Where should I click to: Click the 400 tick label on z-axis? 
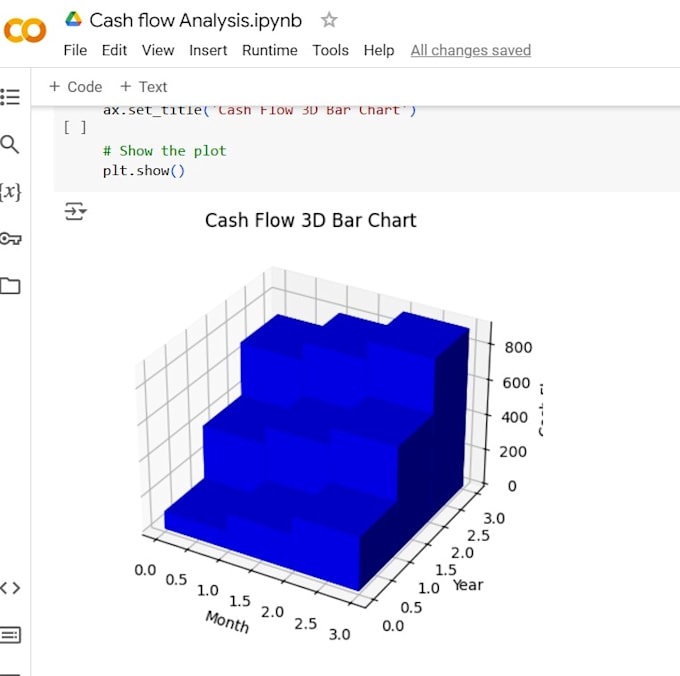click(514, 417)
